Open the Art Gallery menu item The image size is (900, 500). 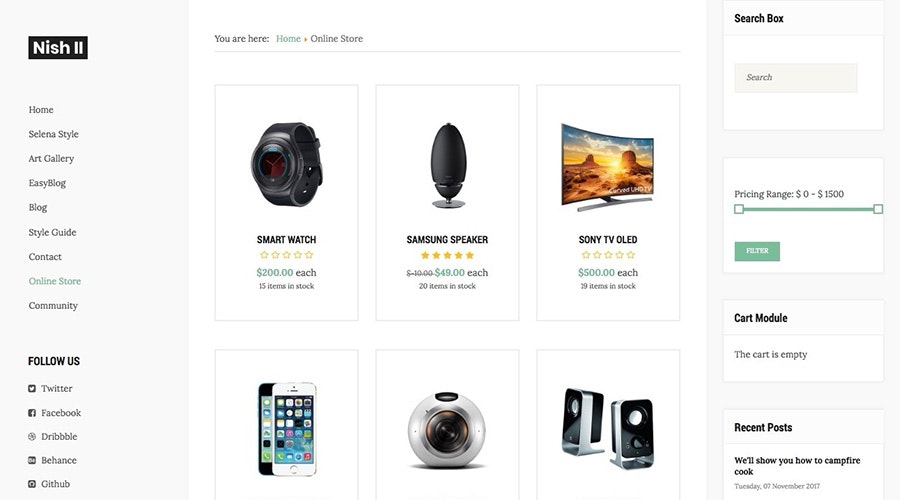click(x=51, y=158)
